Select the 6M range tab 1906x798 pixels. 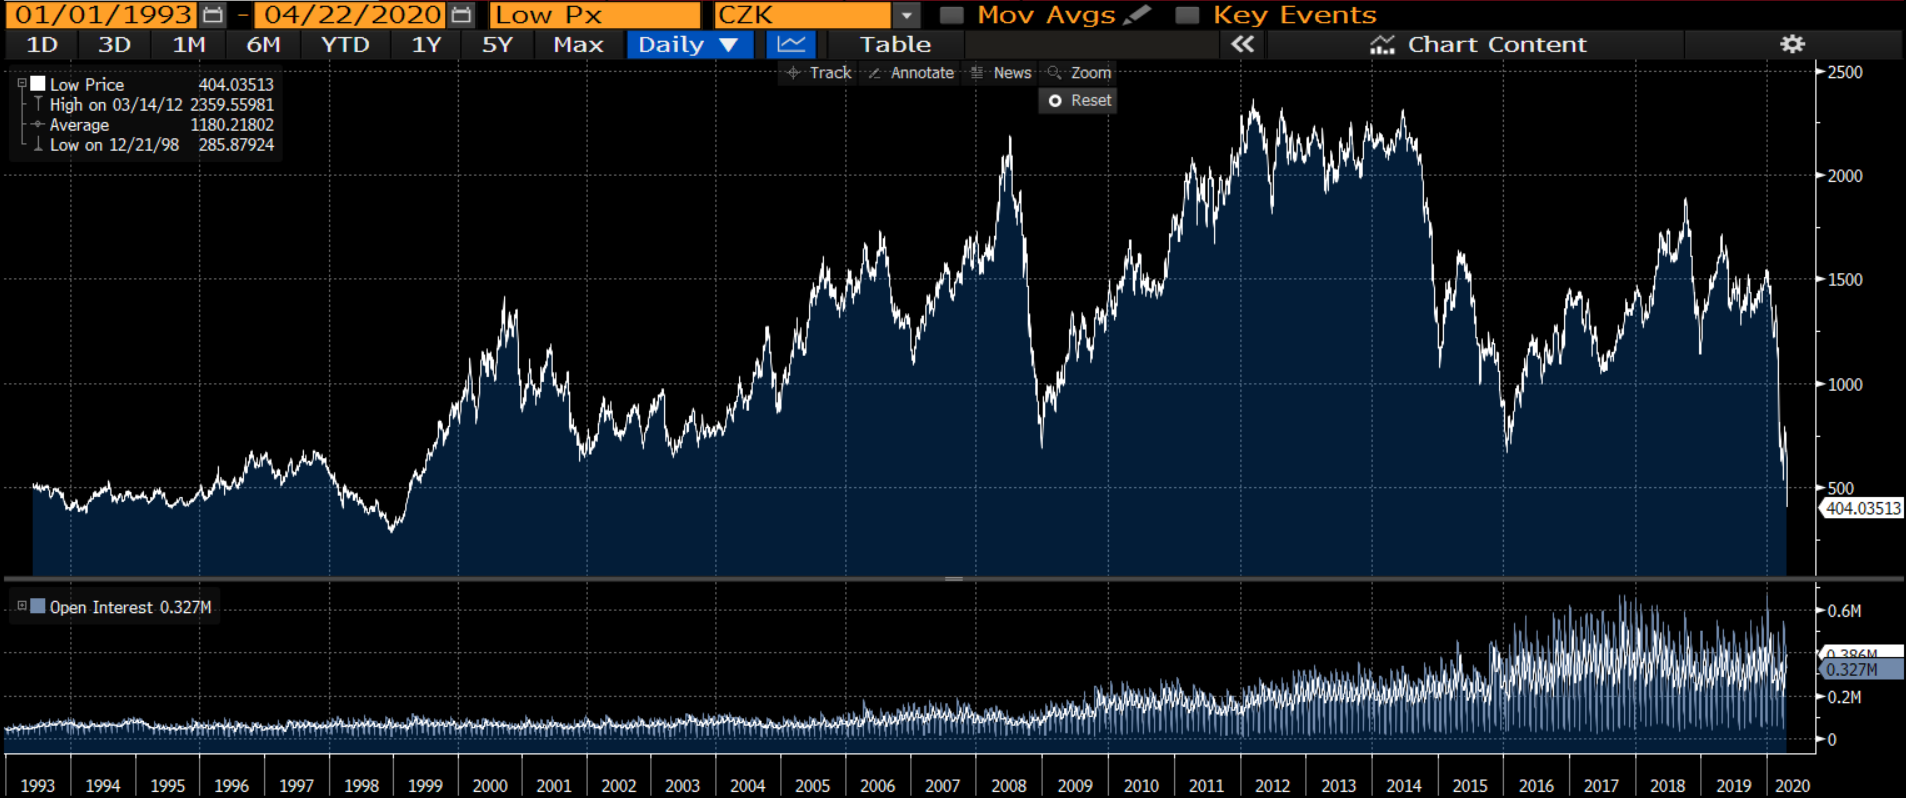click(x=263, y=44)
